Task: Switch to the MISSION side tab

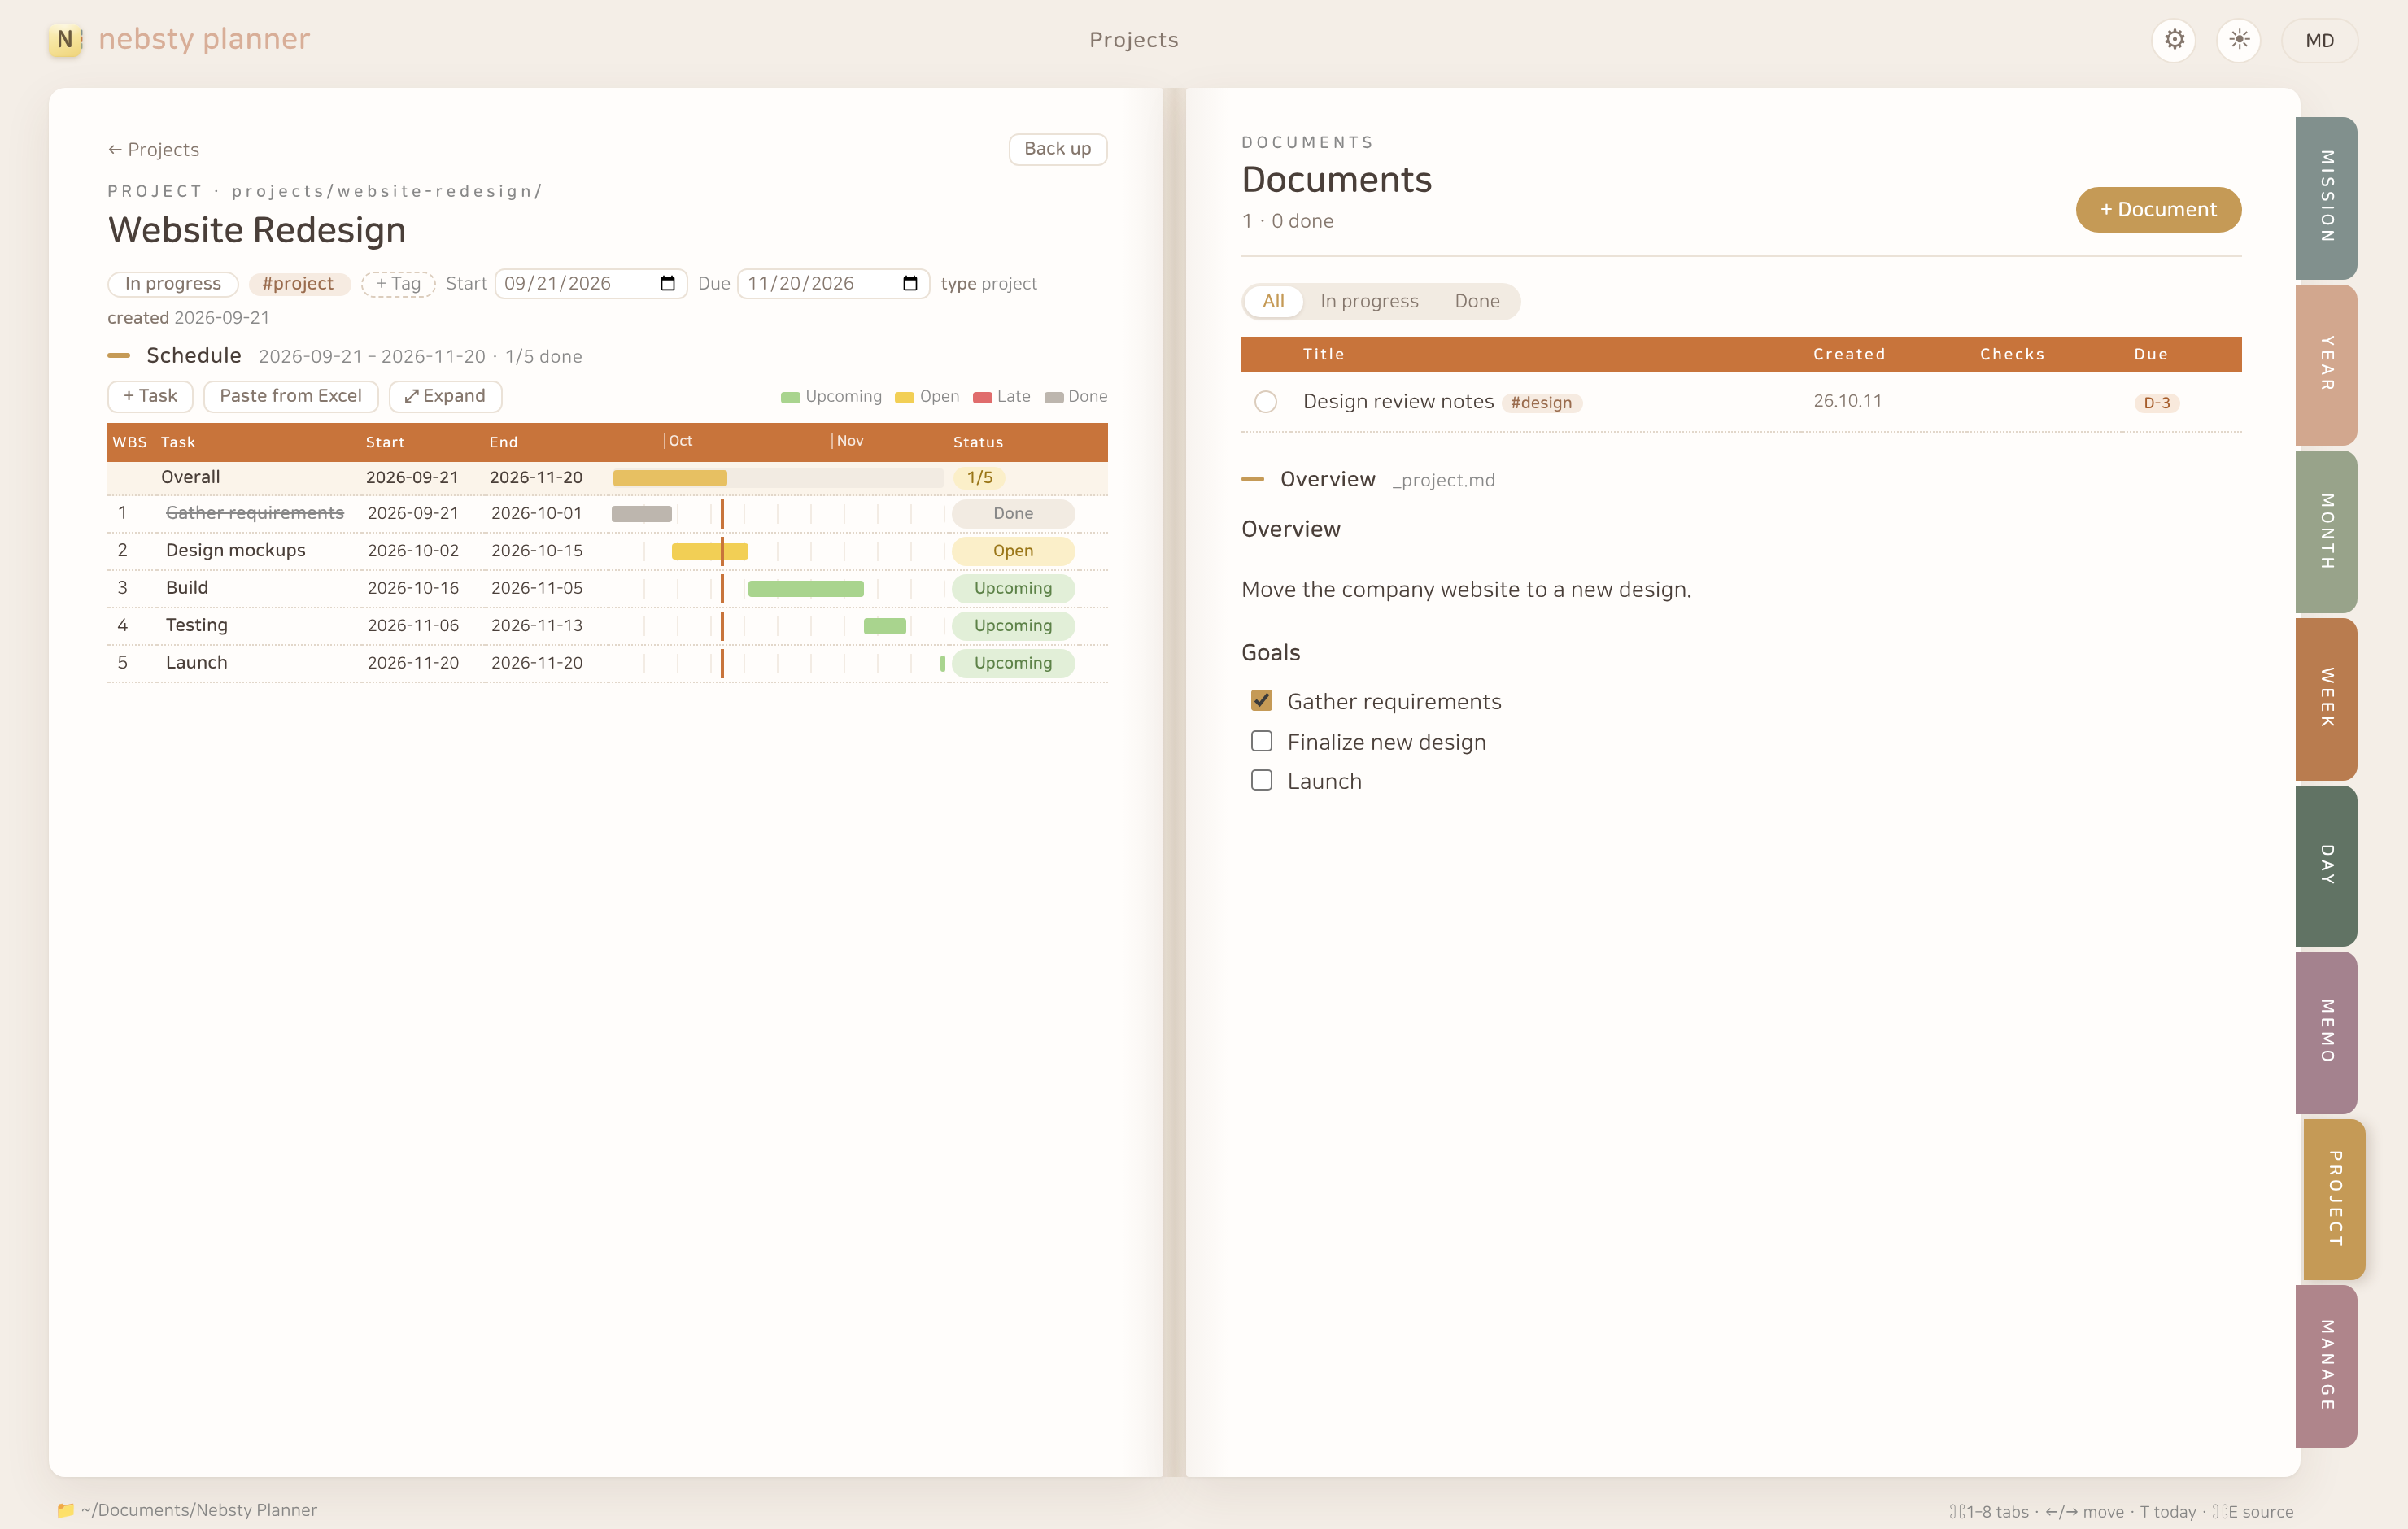Action: (x=2327, y=197)
